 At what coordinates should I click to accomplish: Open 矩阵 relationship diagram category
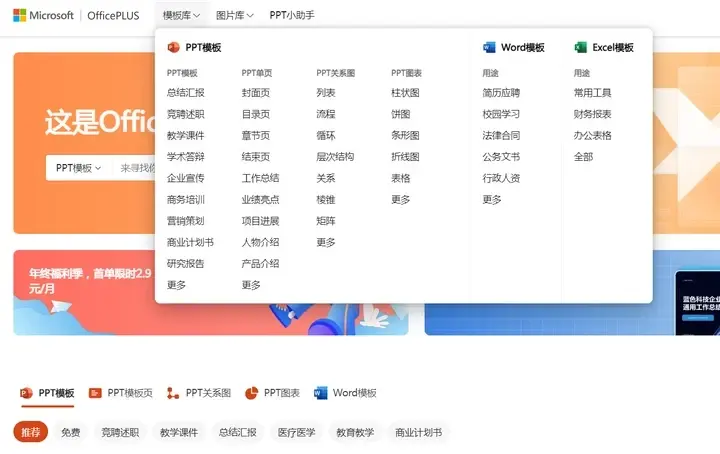[x=326, y=221]
